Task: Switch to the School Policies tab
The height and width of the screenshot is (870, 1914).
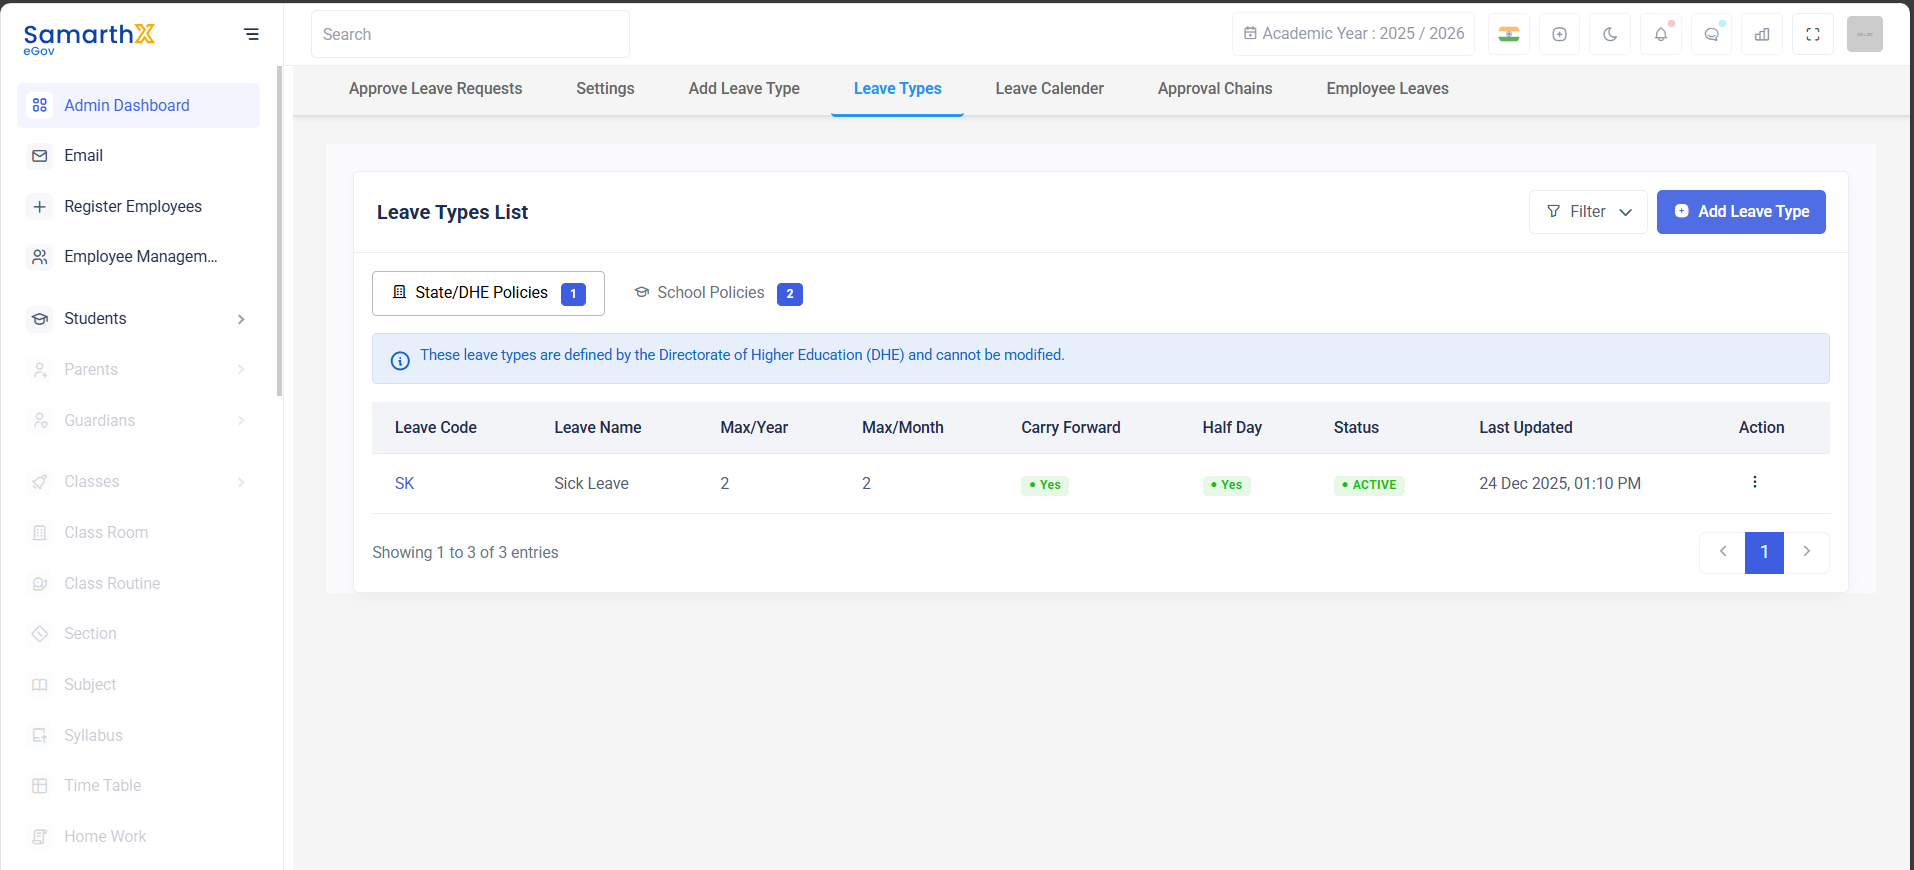Action: pos(717,293)
